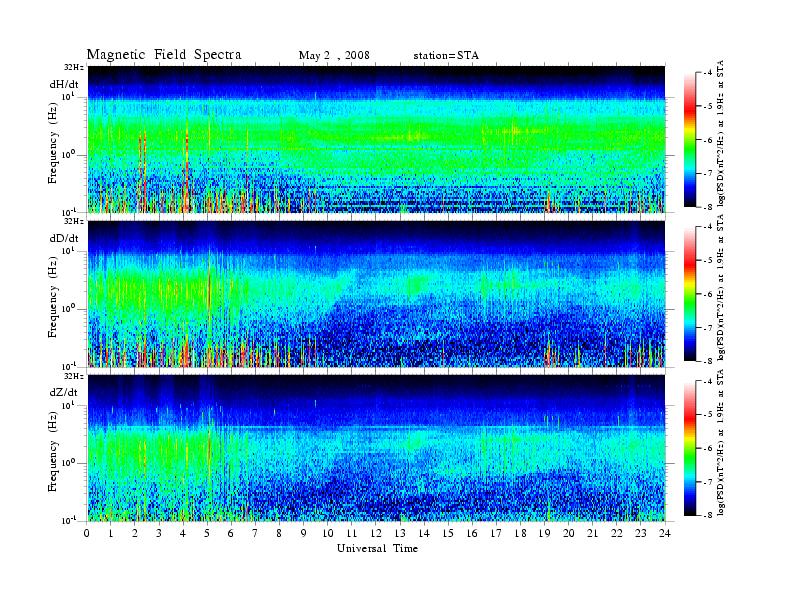Select the dD/dt panel label
Image resolution: width=792 pixels, height=612 pixels.
64,238
